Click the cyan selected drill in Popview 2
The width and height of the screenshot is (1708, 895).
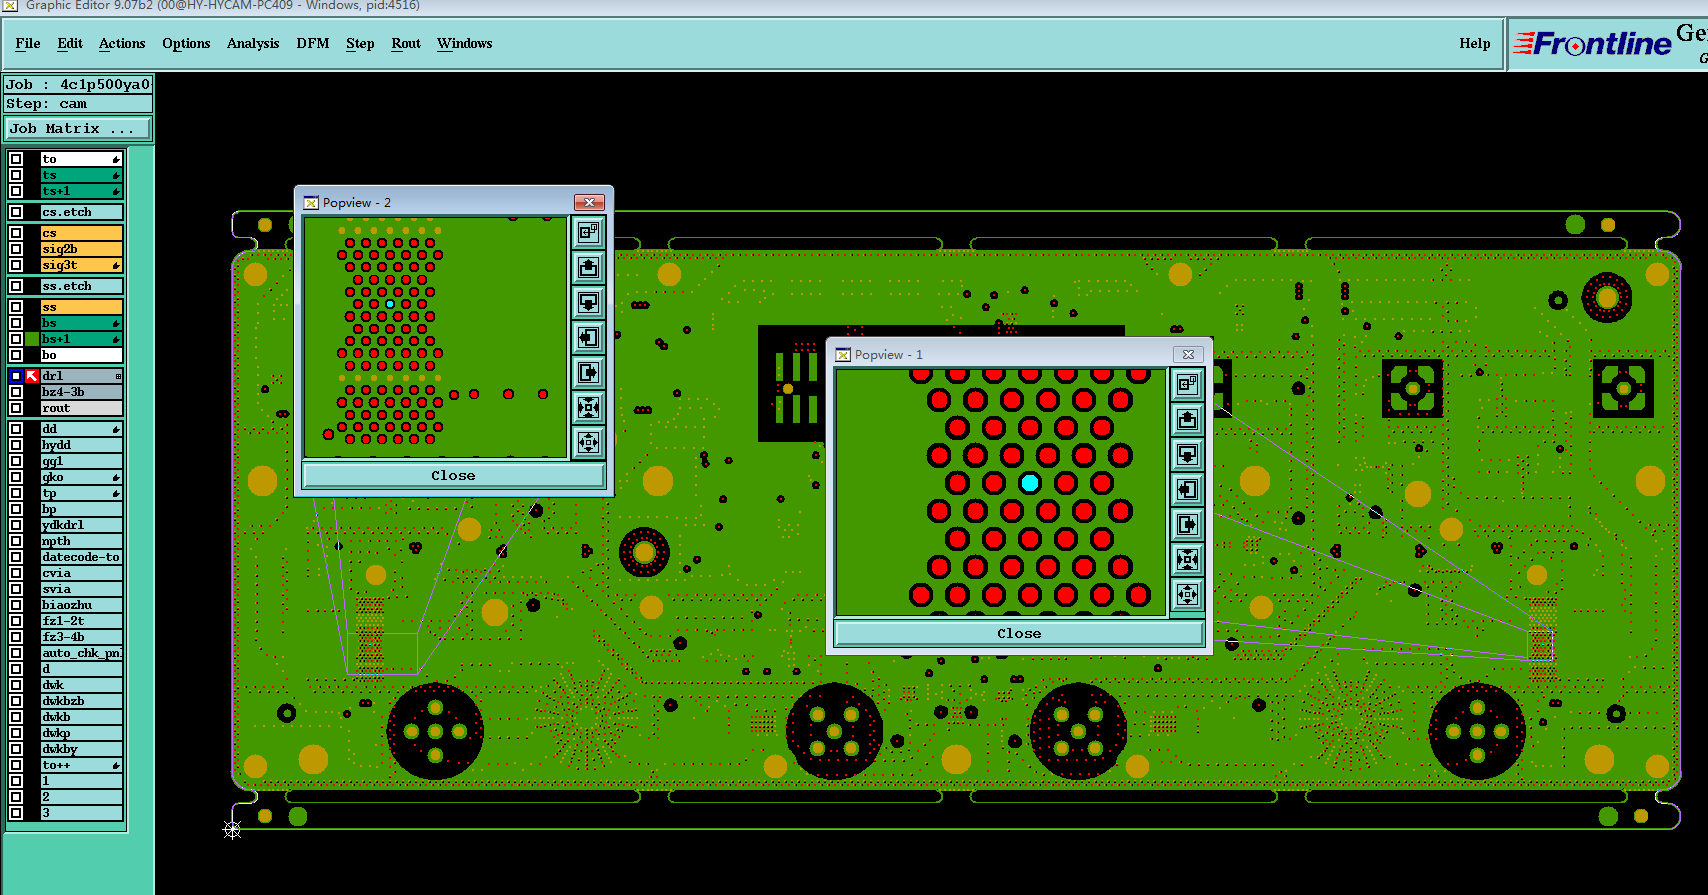[x=390, y=304]
